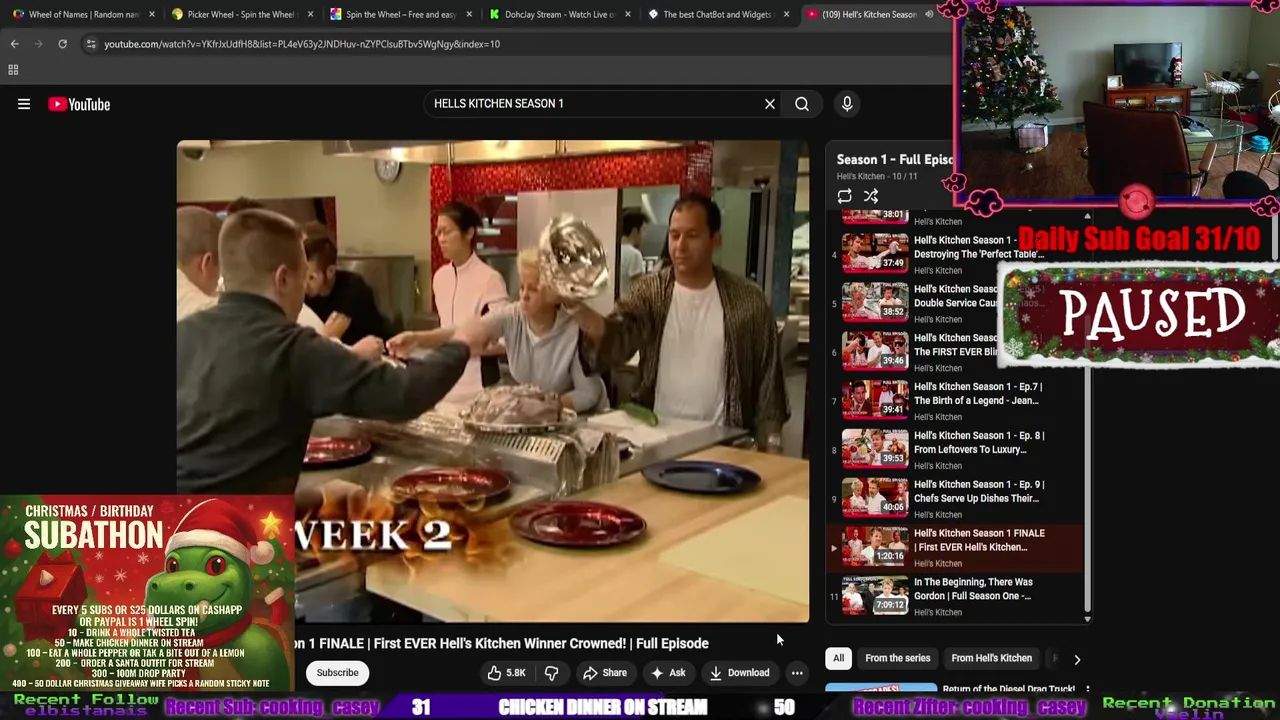Open thumbnail with 38:52 duration
1280x720 pixels.
(x=875, y=302)
